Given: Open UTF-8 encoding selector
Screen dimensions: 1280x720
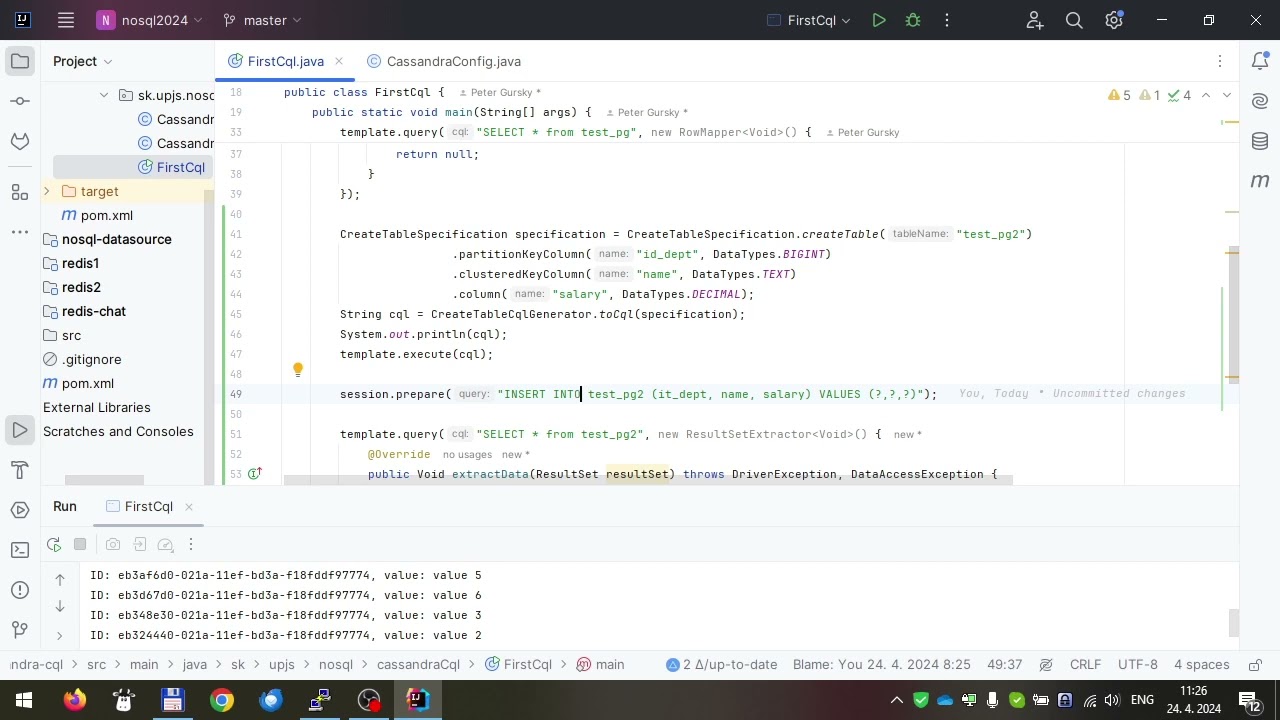Looking at the screenshot, I should click(x=1138, y=664).
